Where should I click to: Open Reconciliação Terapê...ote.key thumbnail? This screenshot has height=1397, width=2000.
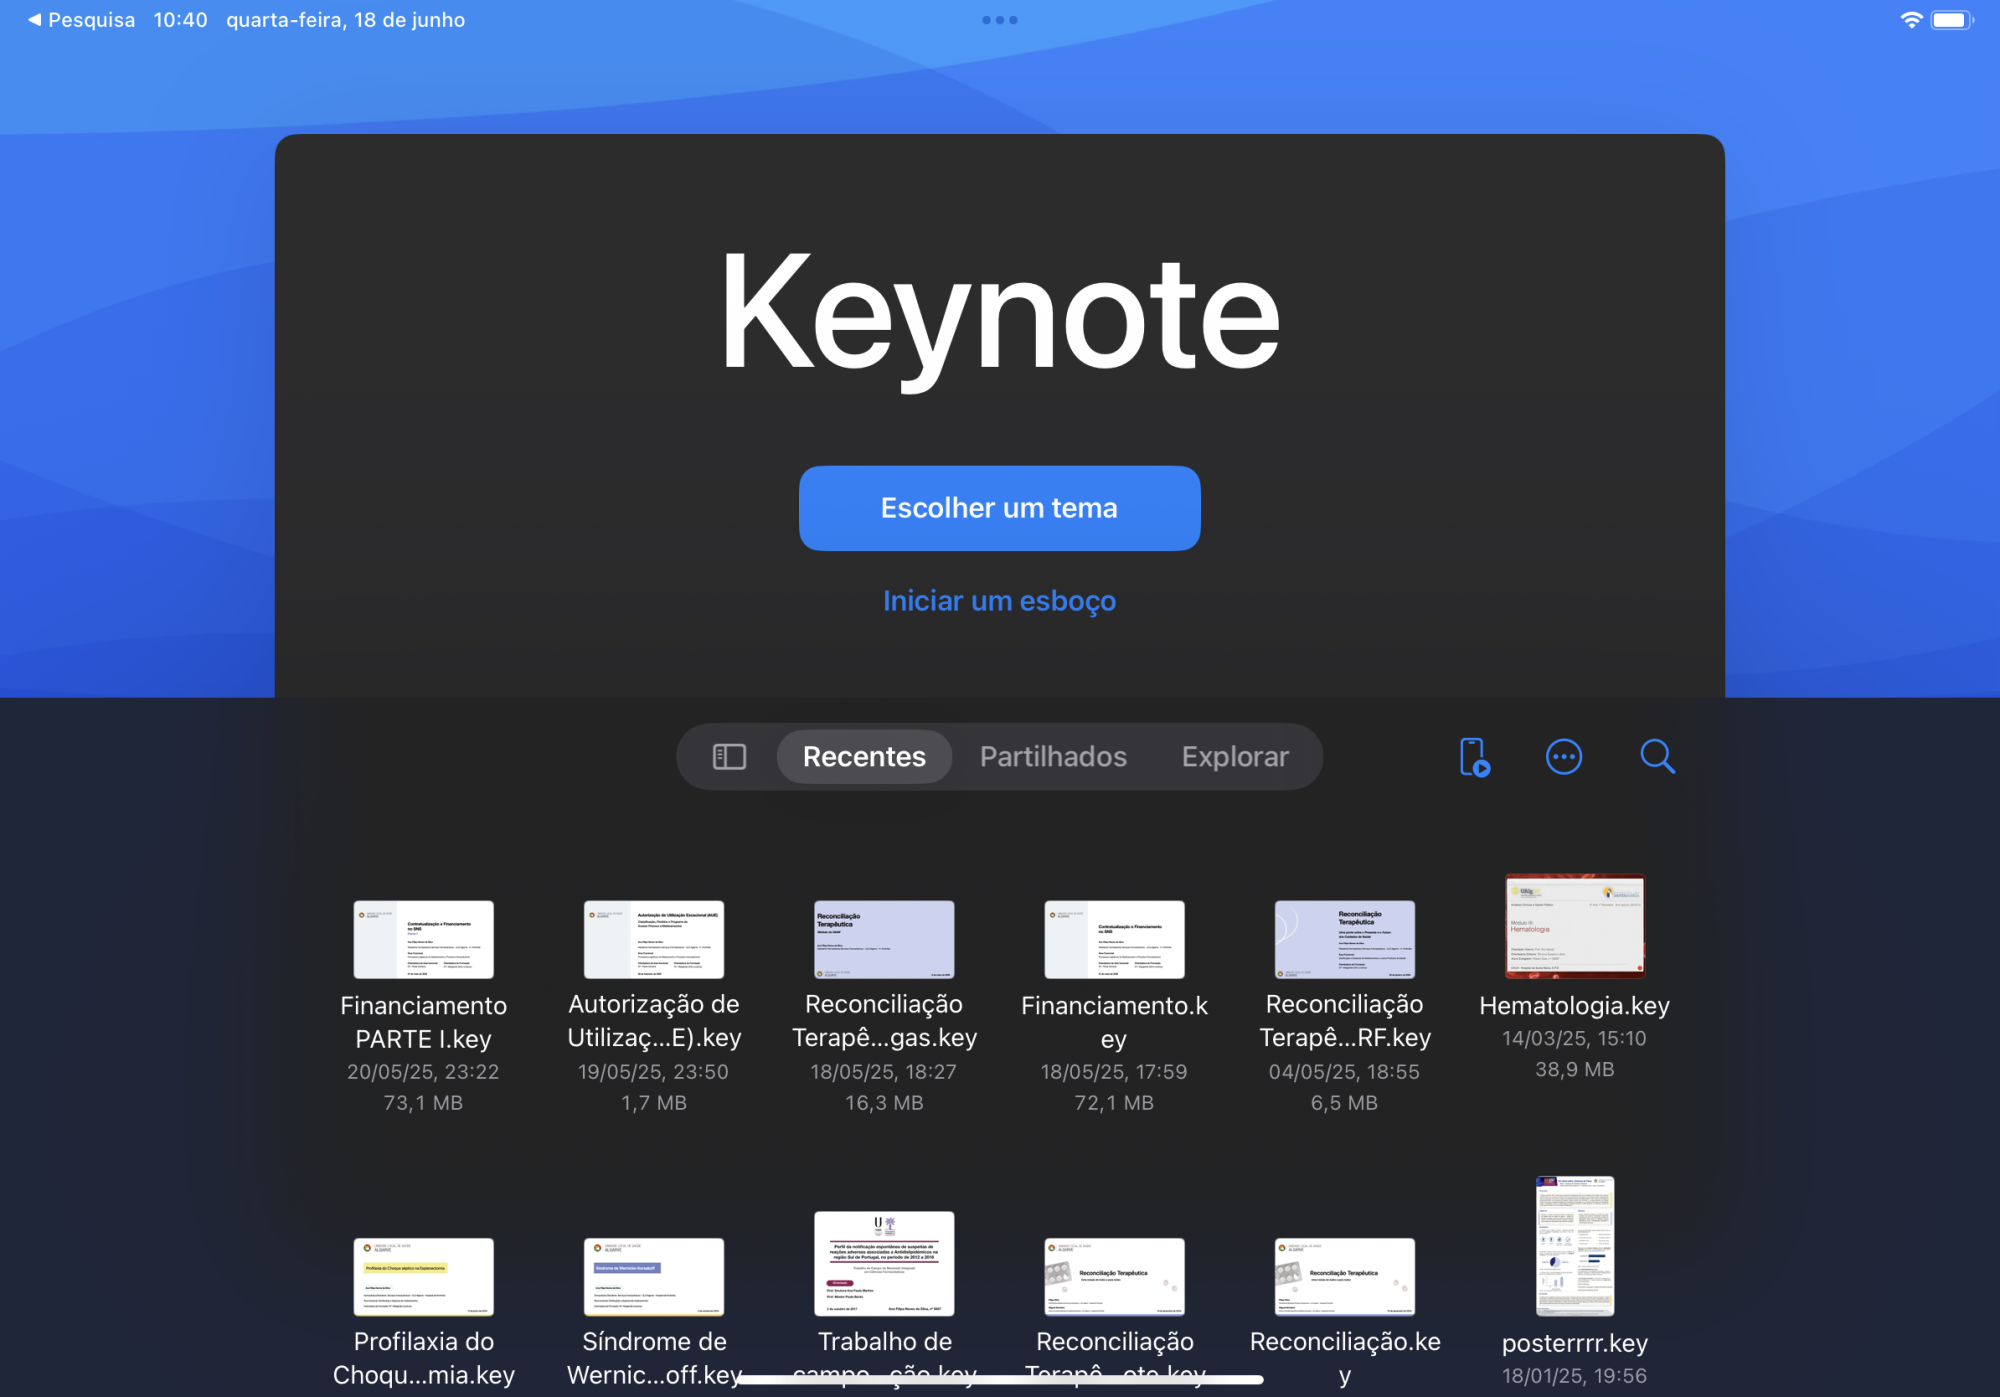point(1114,1277)
